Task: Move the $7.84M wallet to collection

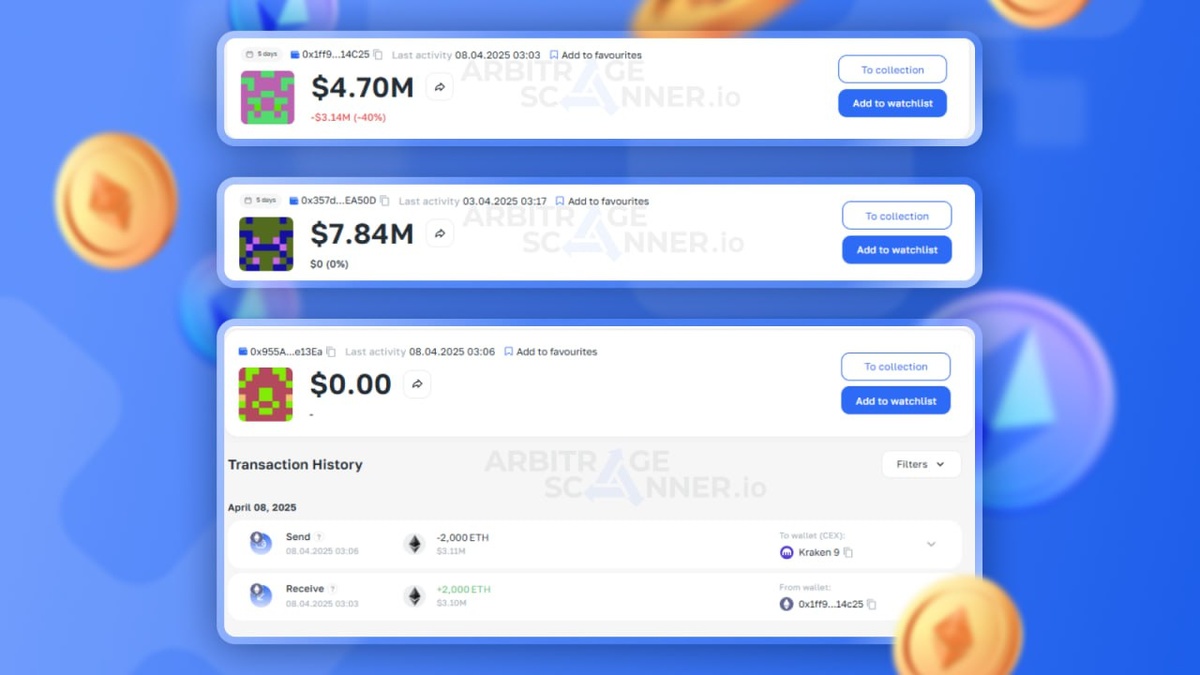Action: [x=897, y=216]
